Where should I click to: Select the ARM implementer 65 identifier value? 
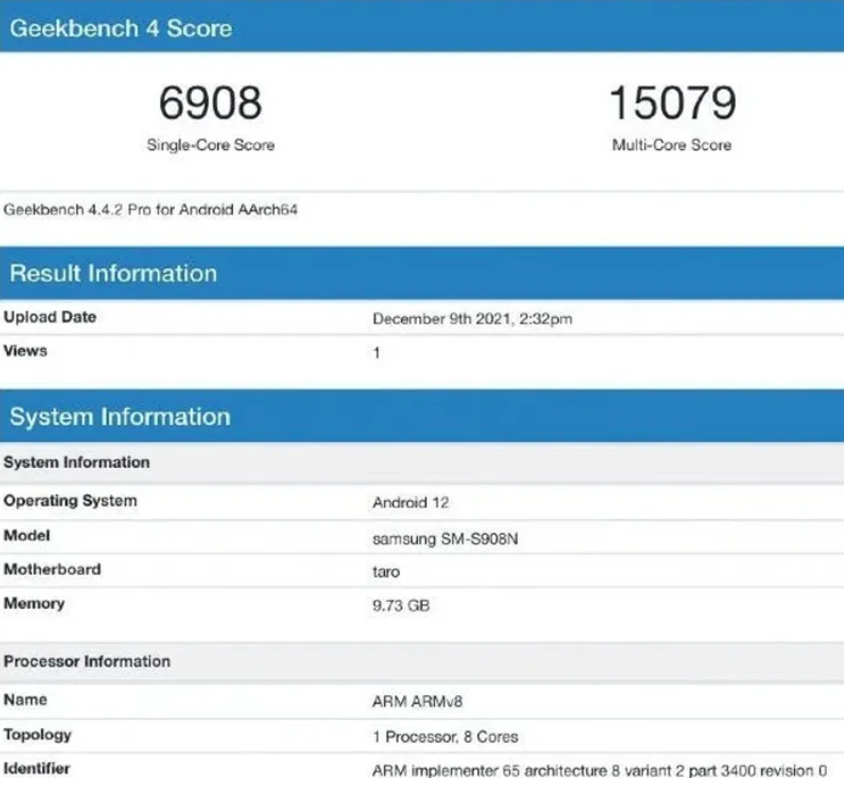(600, 771)
